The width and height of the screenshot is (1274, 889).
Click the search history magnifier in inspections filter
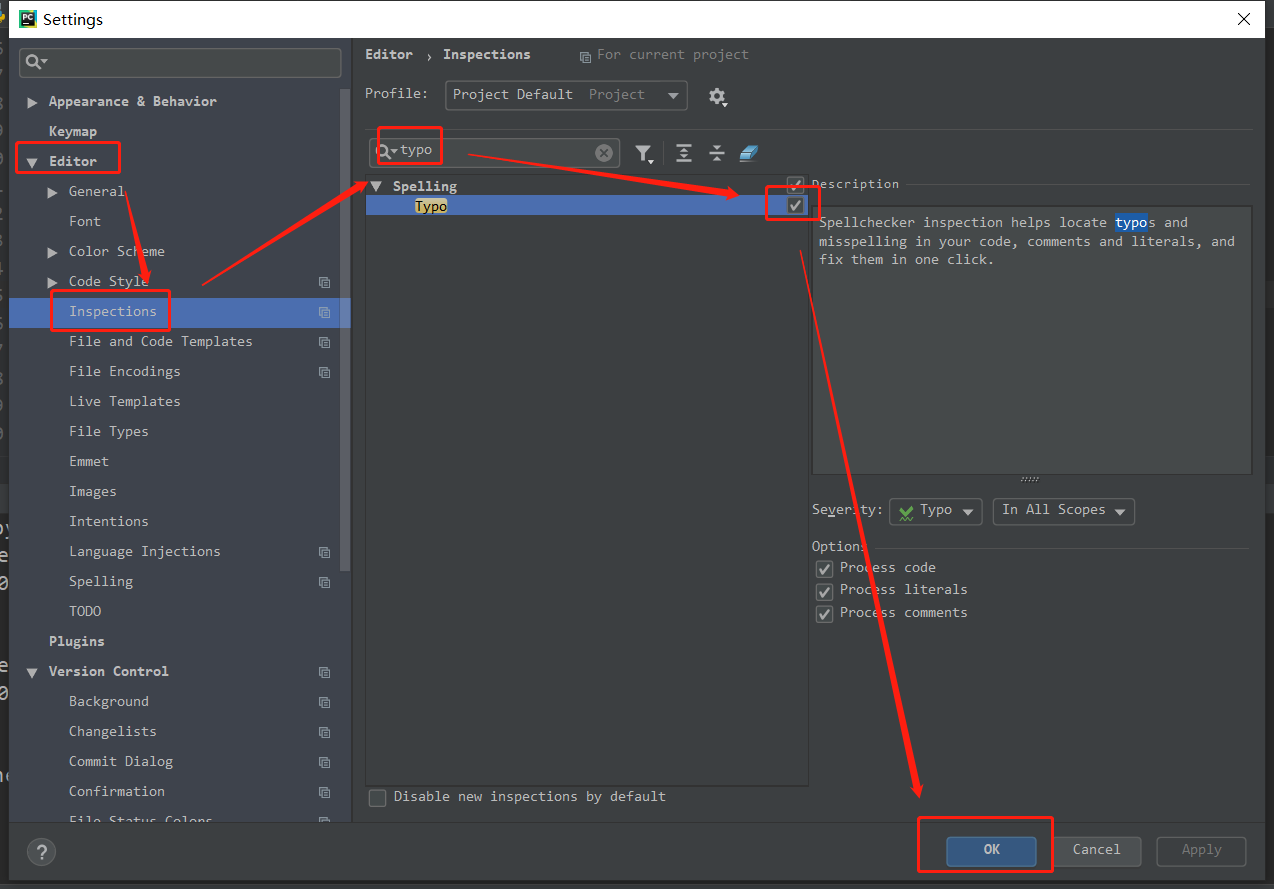coord(386,151)
